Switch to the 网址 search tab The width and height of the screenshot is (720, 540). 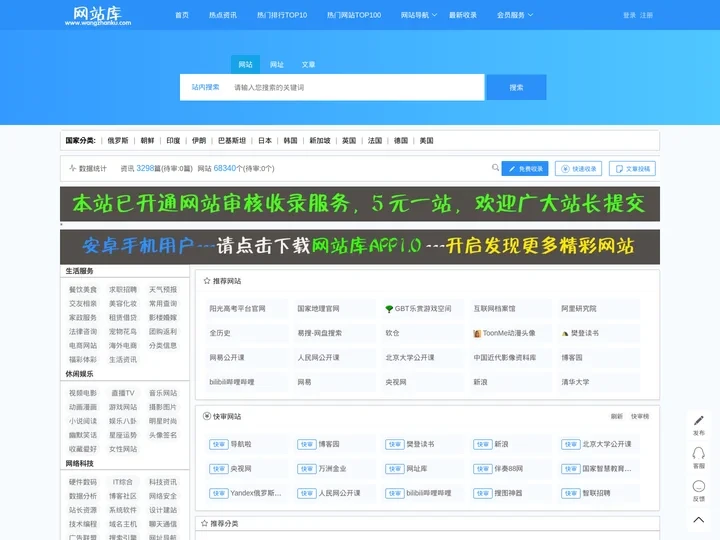[276, 64]
